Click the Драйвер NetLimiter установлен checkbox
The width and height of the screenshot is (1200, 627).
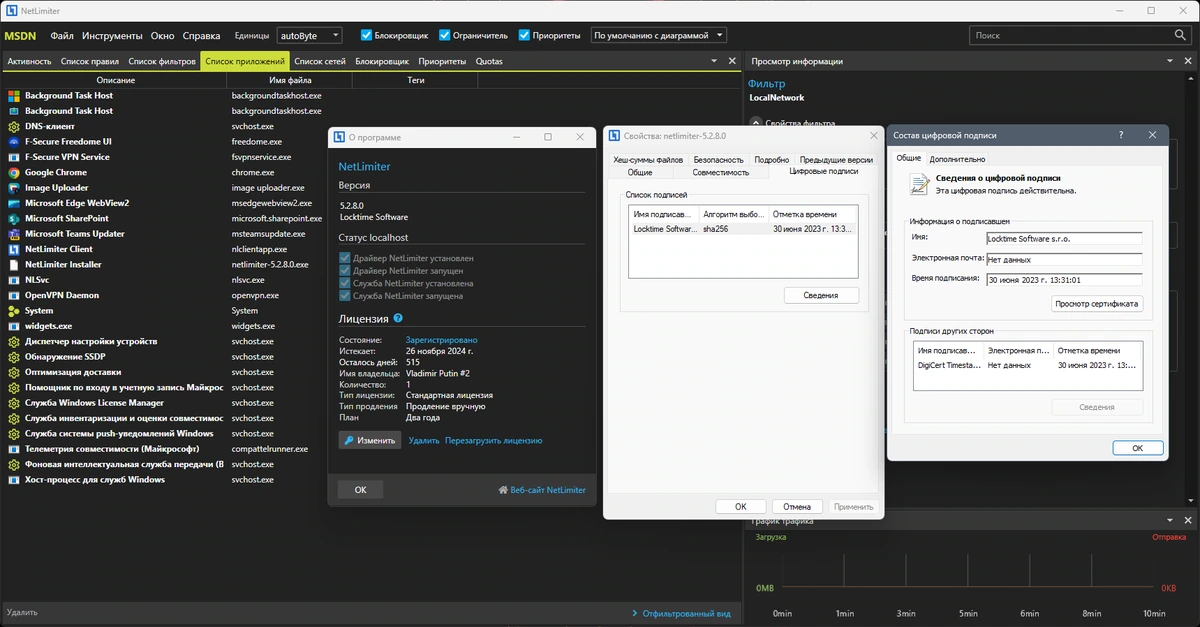345,258
